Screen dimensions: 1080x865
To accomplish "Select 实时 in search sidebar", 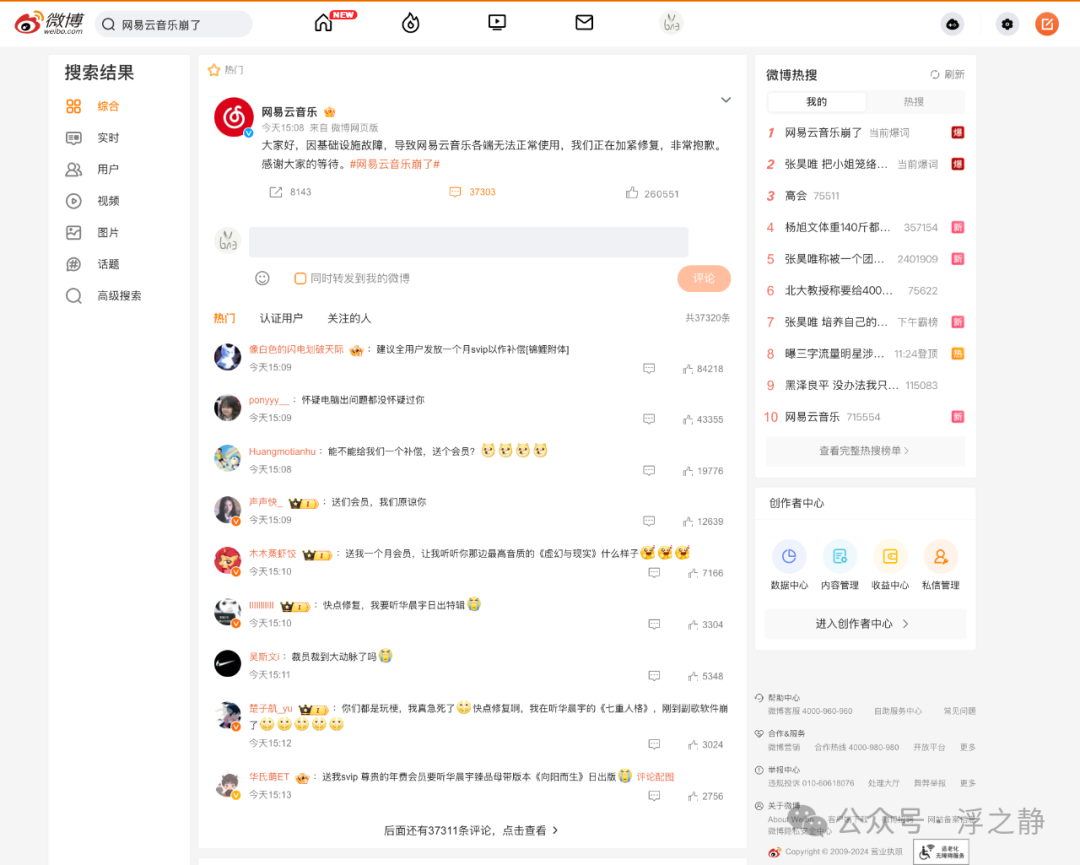I will pyautogui.click(x=108, y=138).
